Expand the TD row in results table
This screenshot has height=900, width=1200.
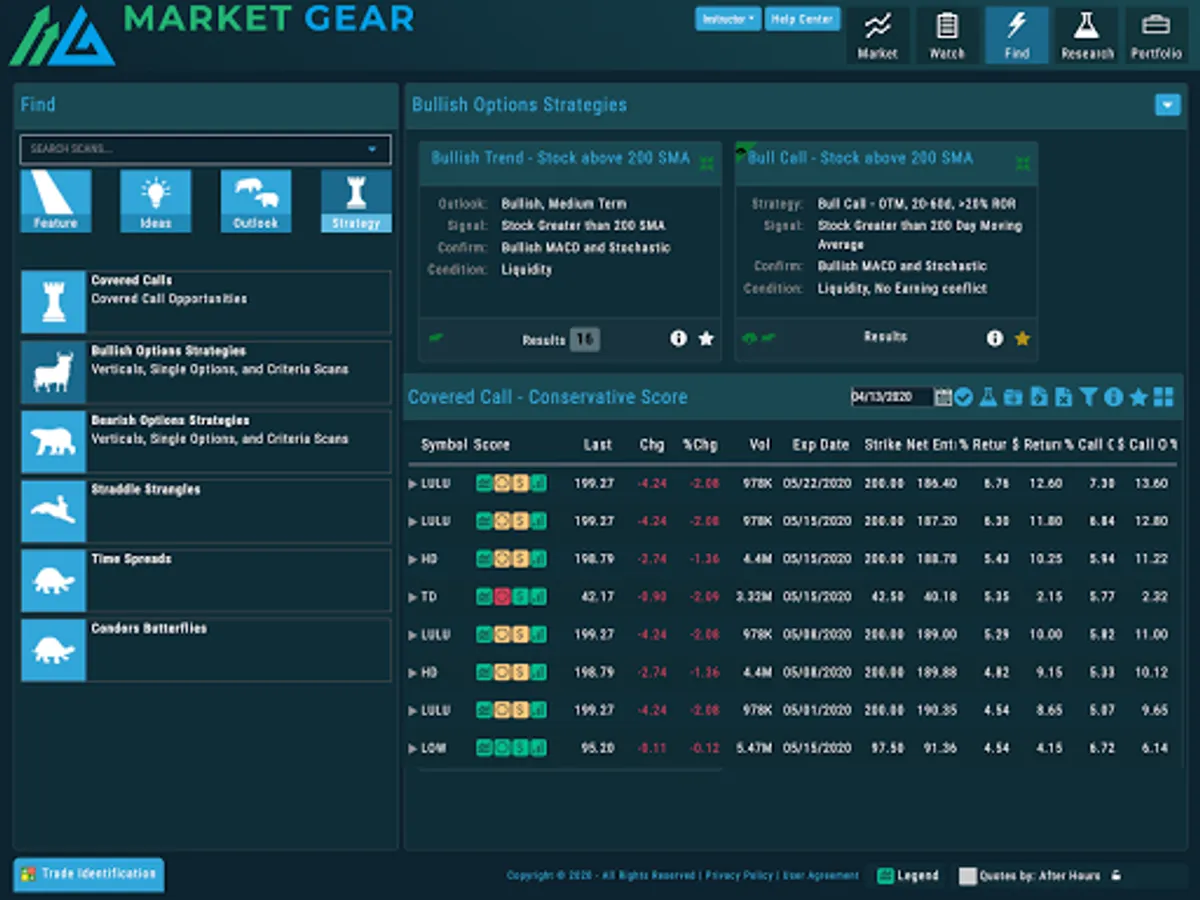[414, 597]
